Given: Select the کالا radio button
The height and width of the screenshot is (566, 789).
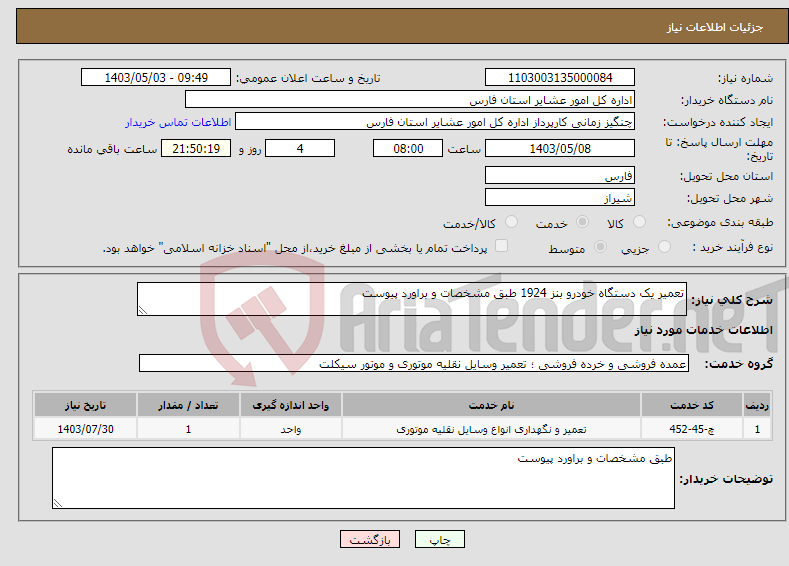Looking at the screenshot, I should [x=639, y=222].
